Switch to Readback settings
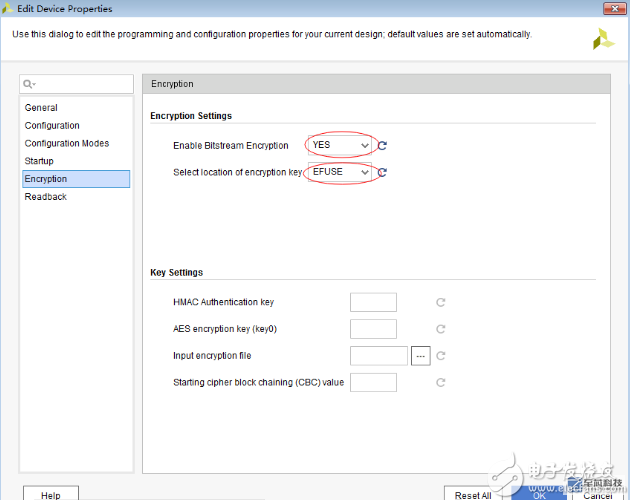 pyautogui.click(x=45, y=197)
